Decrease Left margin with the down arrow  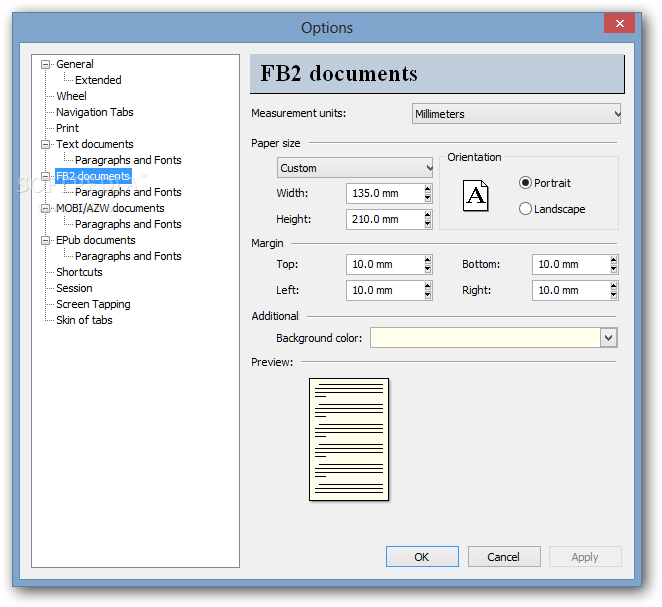[428, 295]
